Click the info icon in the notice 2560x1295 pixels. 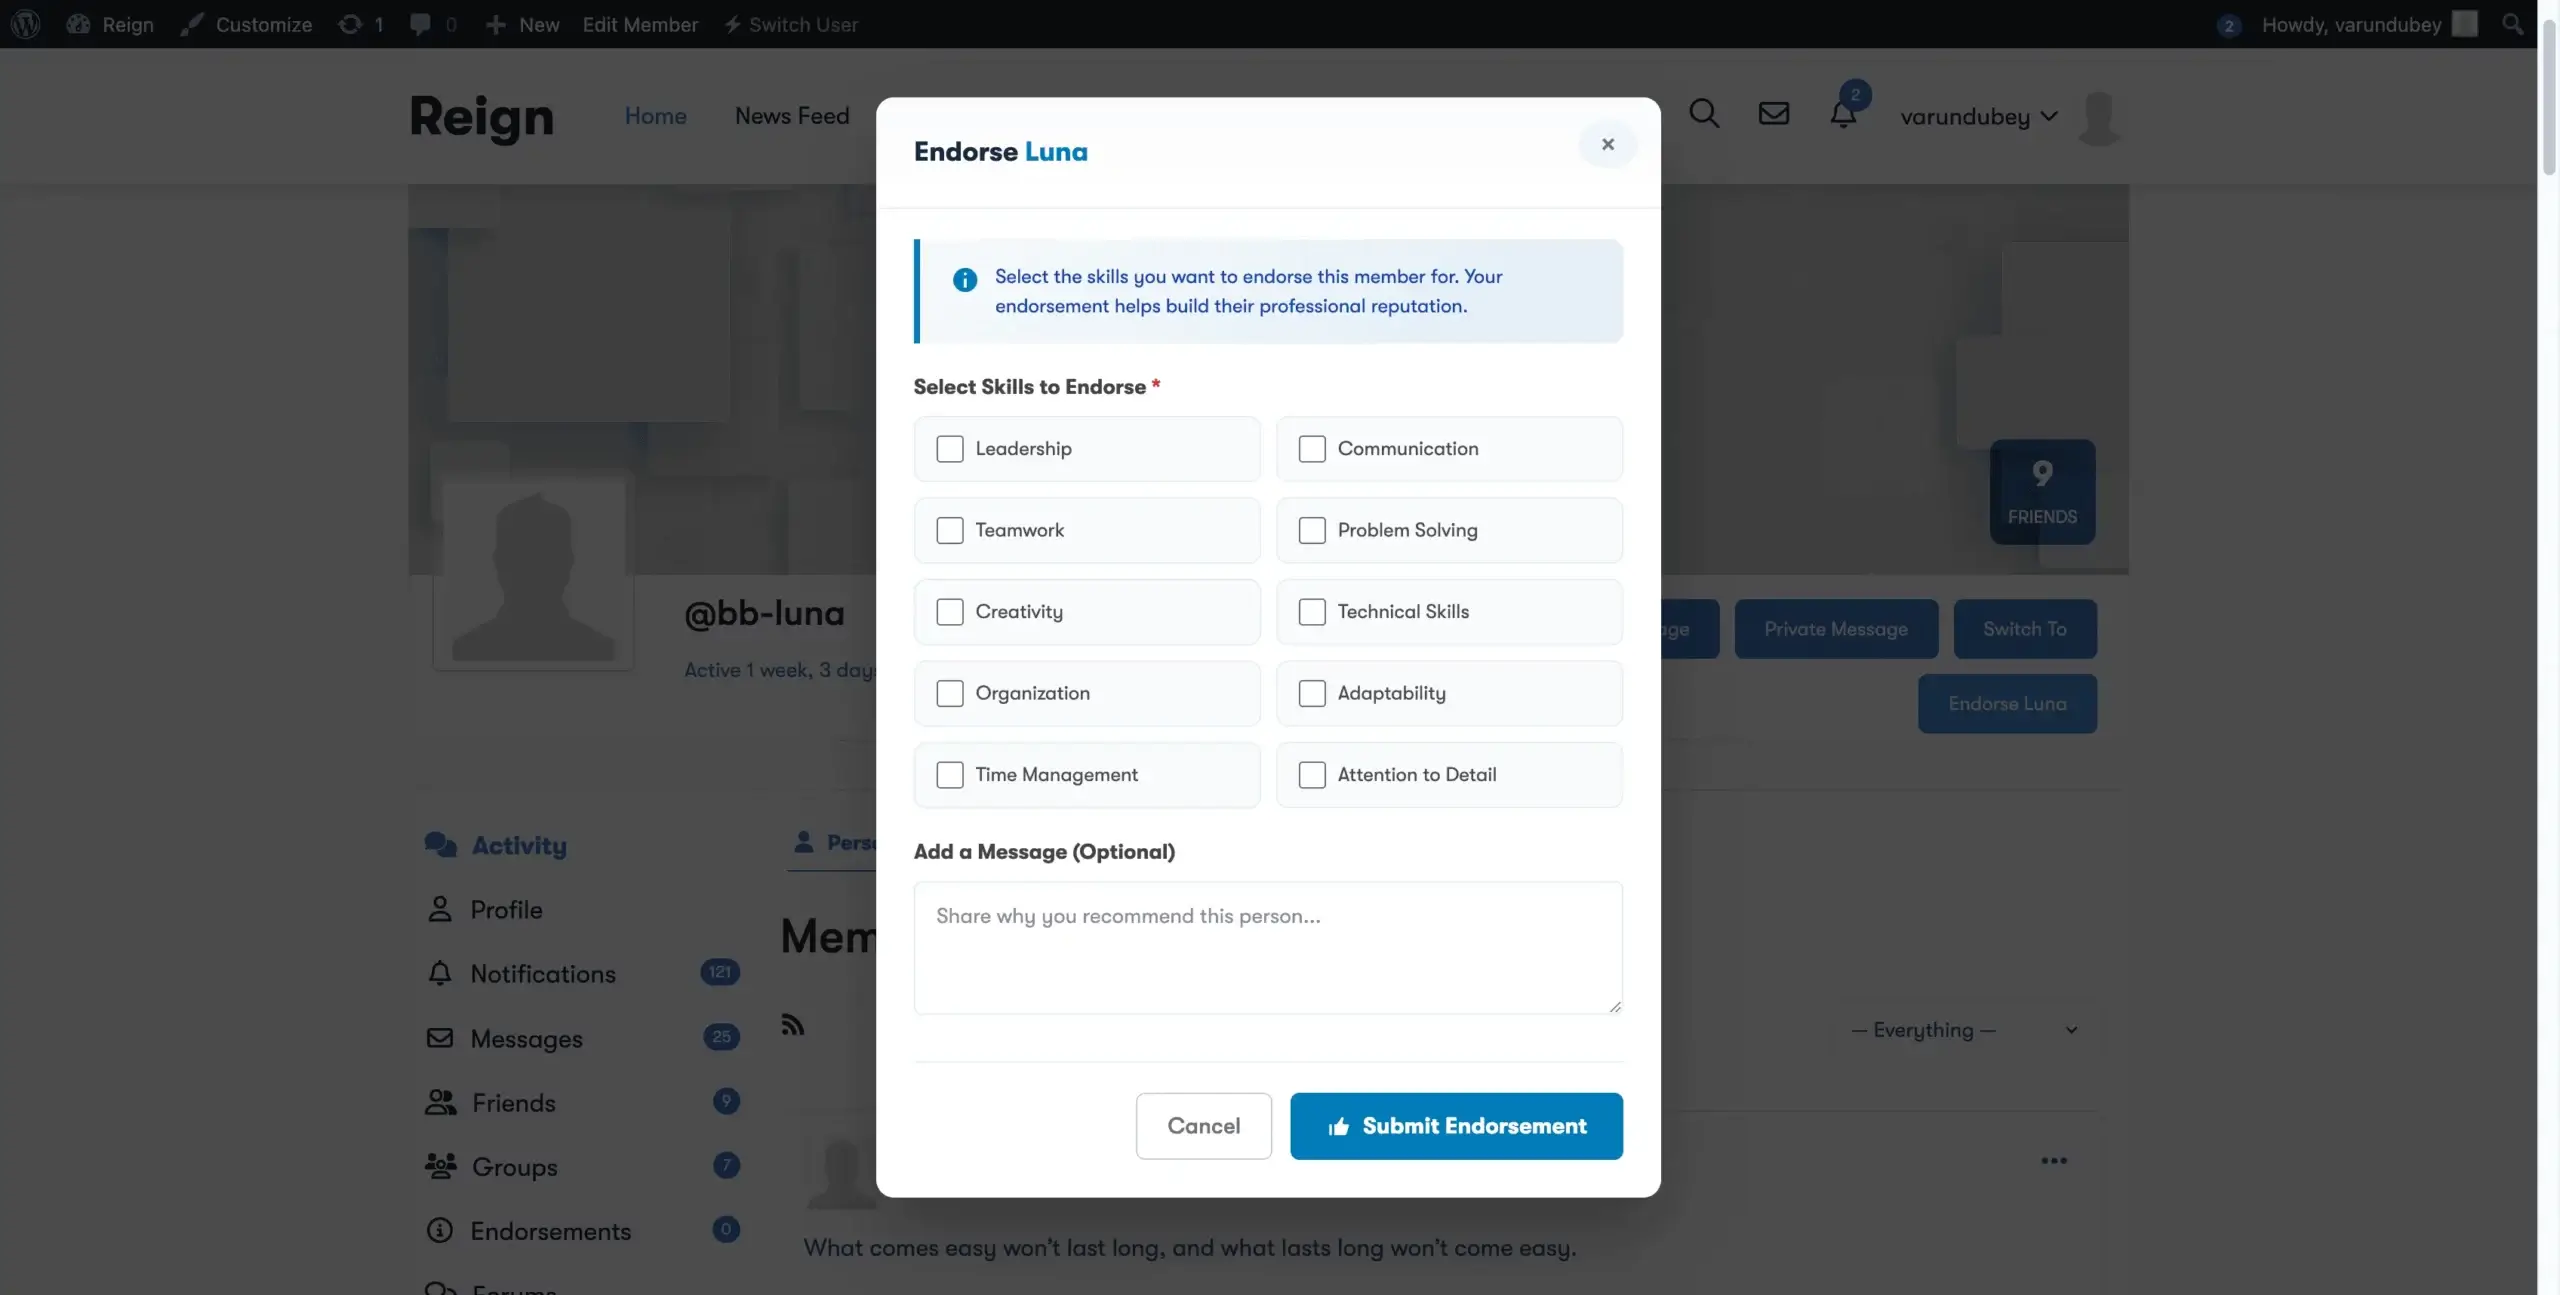click(x=964, y=280)
